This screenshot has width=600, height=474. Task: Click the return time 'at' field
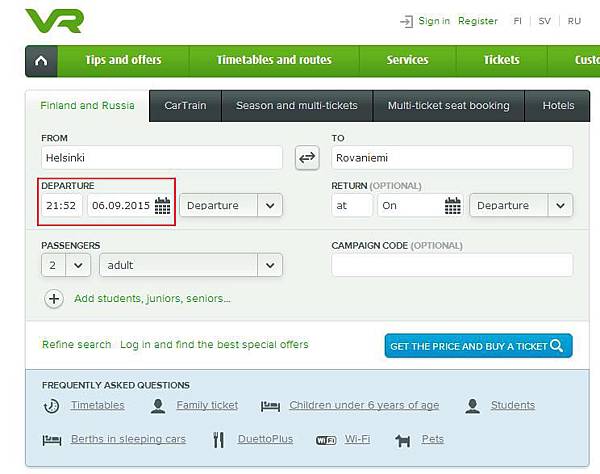352,205
